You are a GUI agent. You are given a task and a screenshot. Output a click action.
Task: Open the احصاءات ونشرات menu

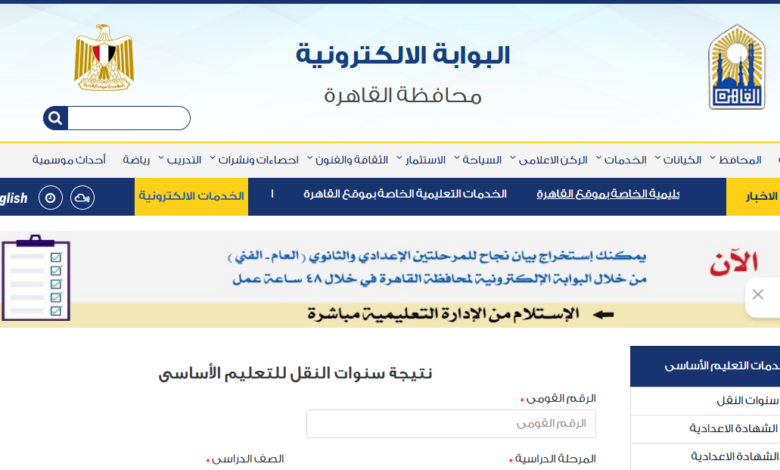(x=258, y=160)
